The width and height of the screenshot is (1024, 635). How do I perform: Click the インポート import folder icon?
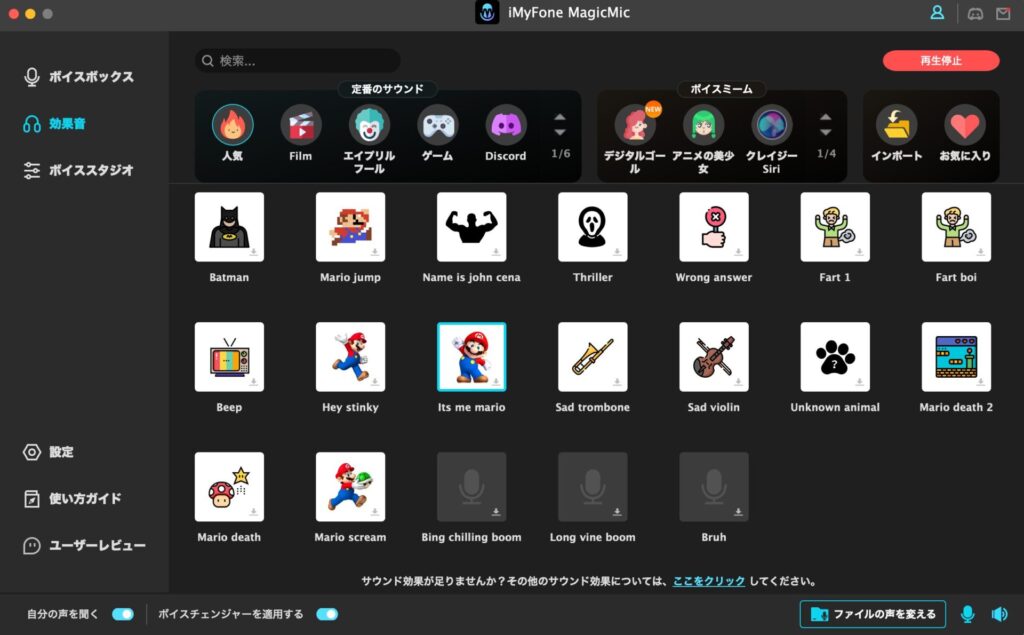897,125
